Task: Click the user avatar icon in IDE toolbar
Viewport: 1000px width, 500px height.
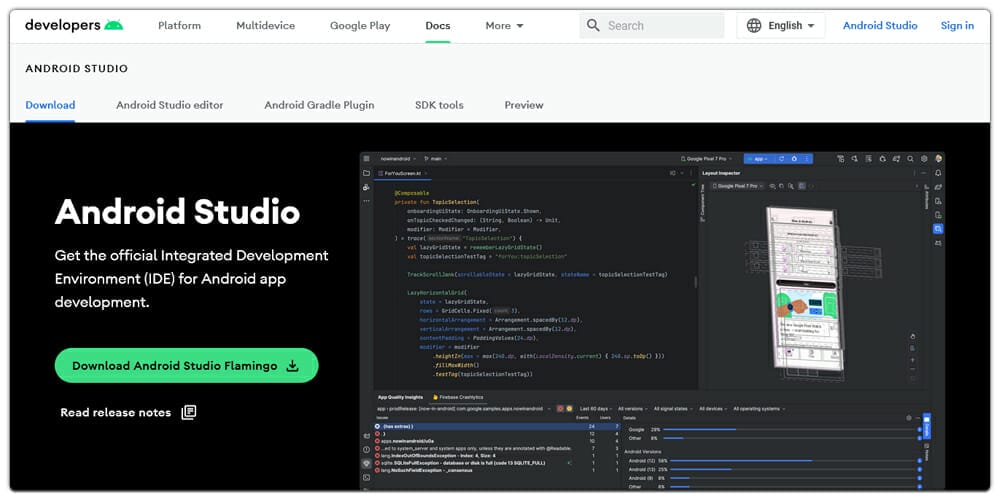Action: pyautogui.click(x=939, y=158)
